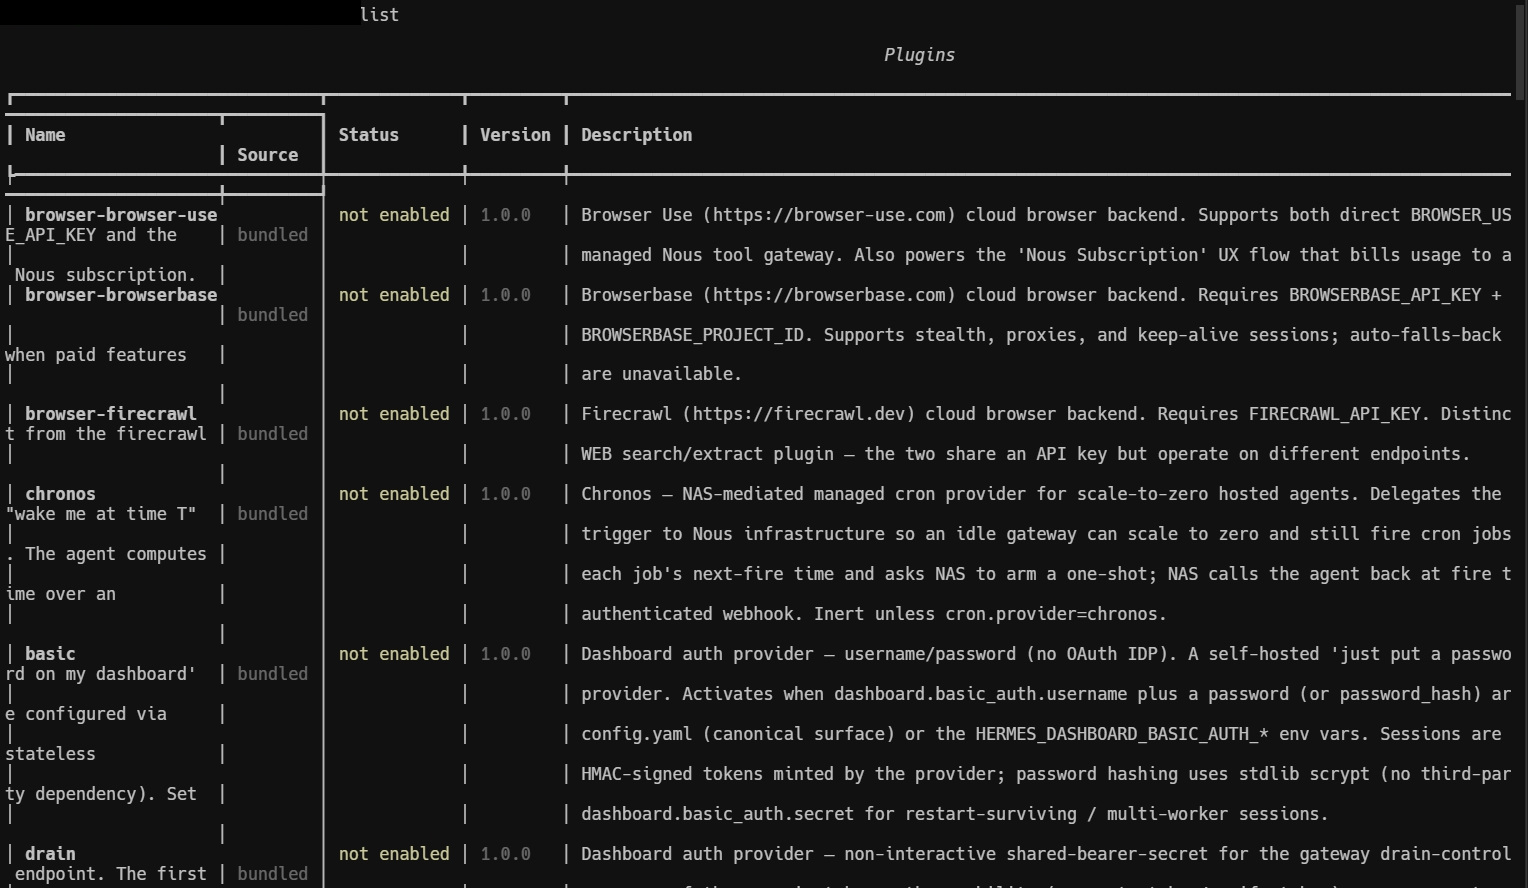The image size is (1528, 888).
Task: Click the 'managed Nous tool gateway' description line
Action: click(1046, 255)
